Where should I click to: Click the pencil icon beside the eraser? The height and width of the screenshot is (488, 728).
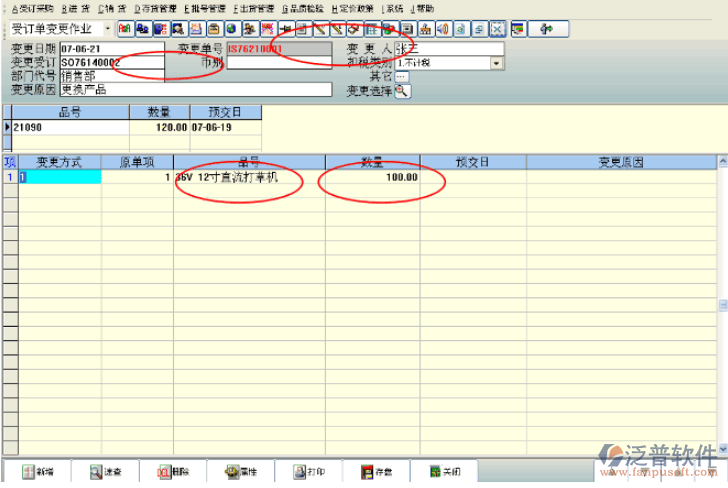click(x=337, y=29)
